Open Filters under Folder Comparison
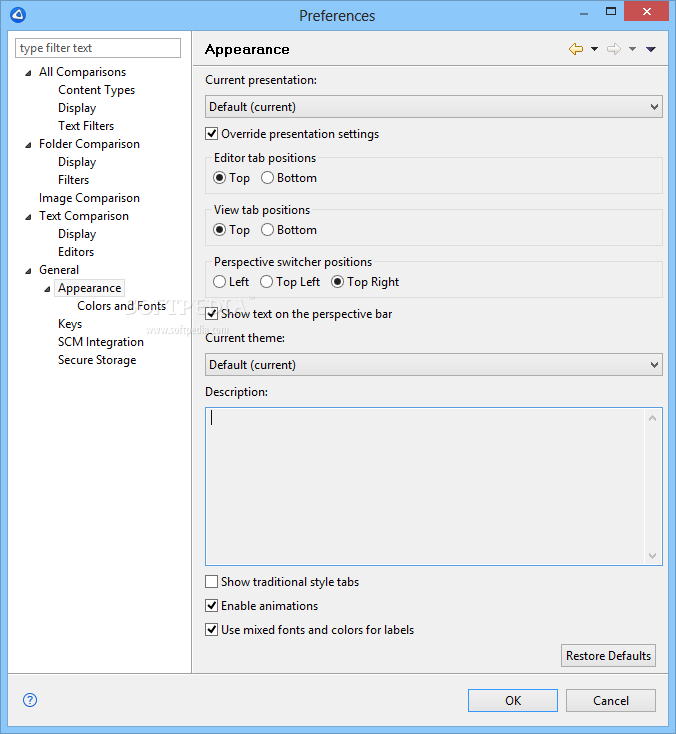This screenshot has height=734, width=676. [73, 180]
